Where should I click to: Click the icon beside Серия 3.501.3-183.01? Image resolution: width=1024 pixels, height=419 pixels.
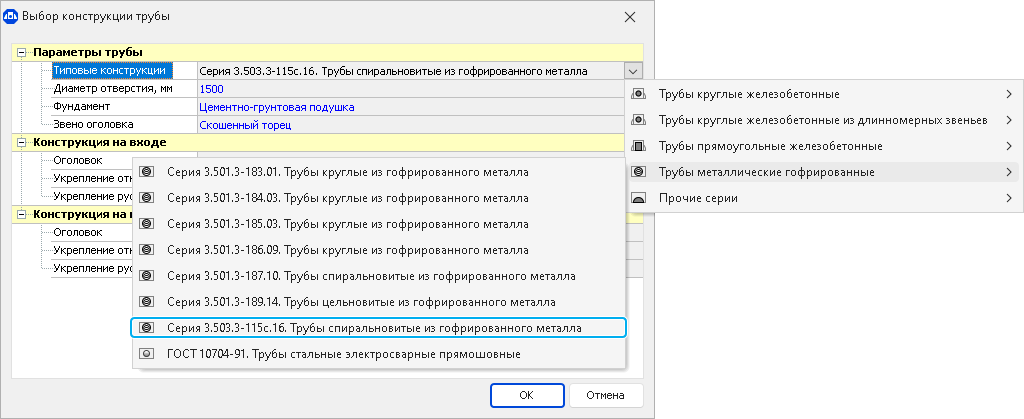coord(147,172)
